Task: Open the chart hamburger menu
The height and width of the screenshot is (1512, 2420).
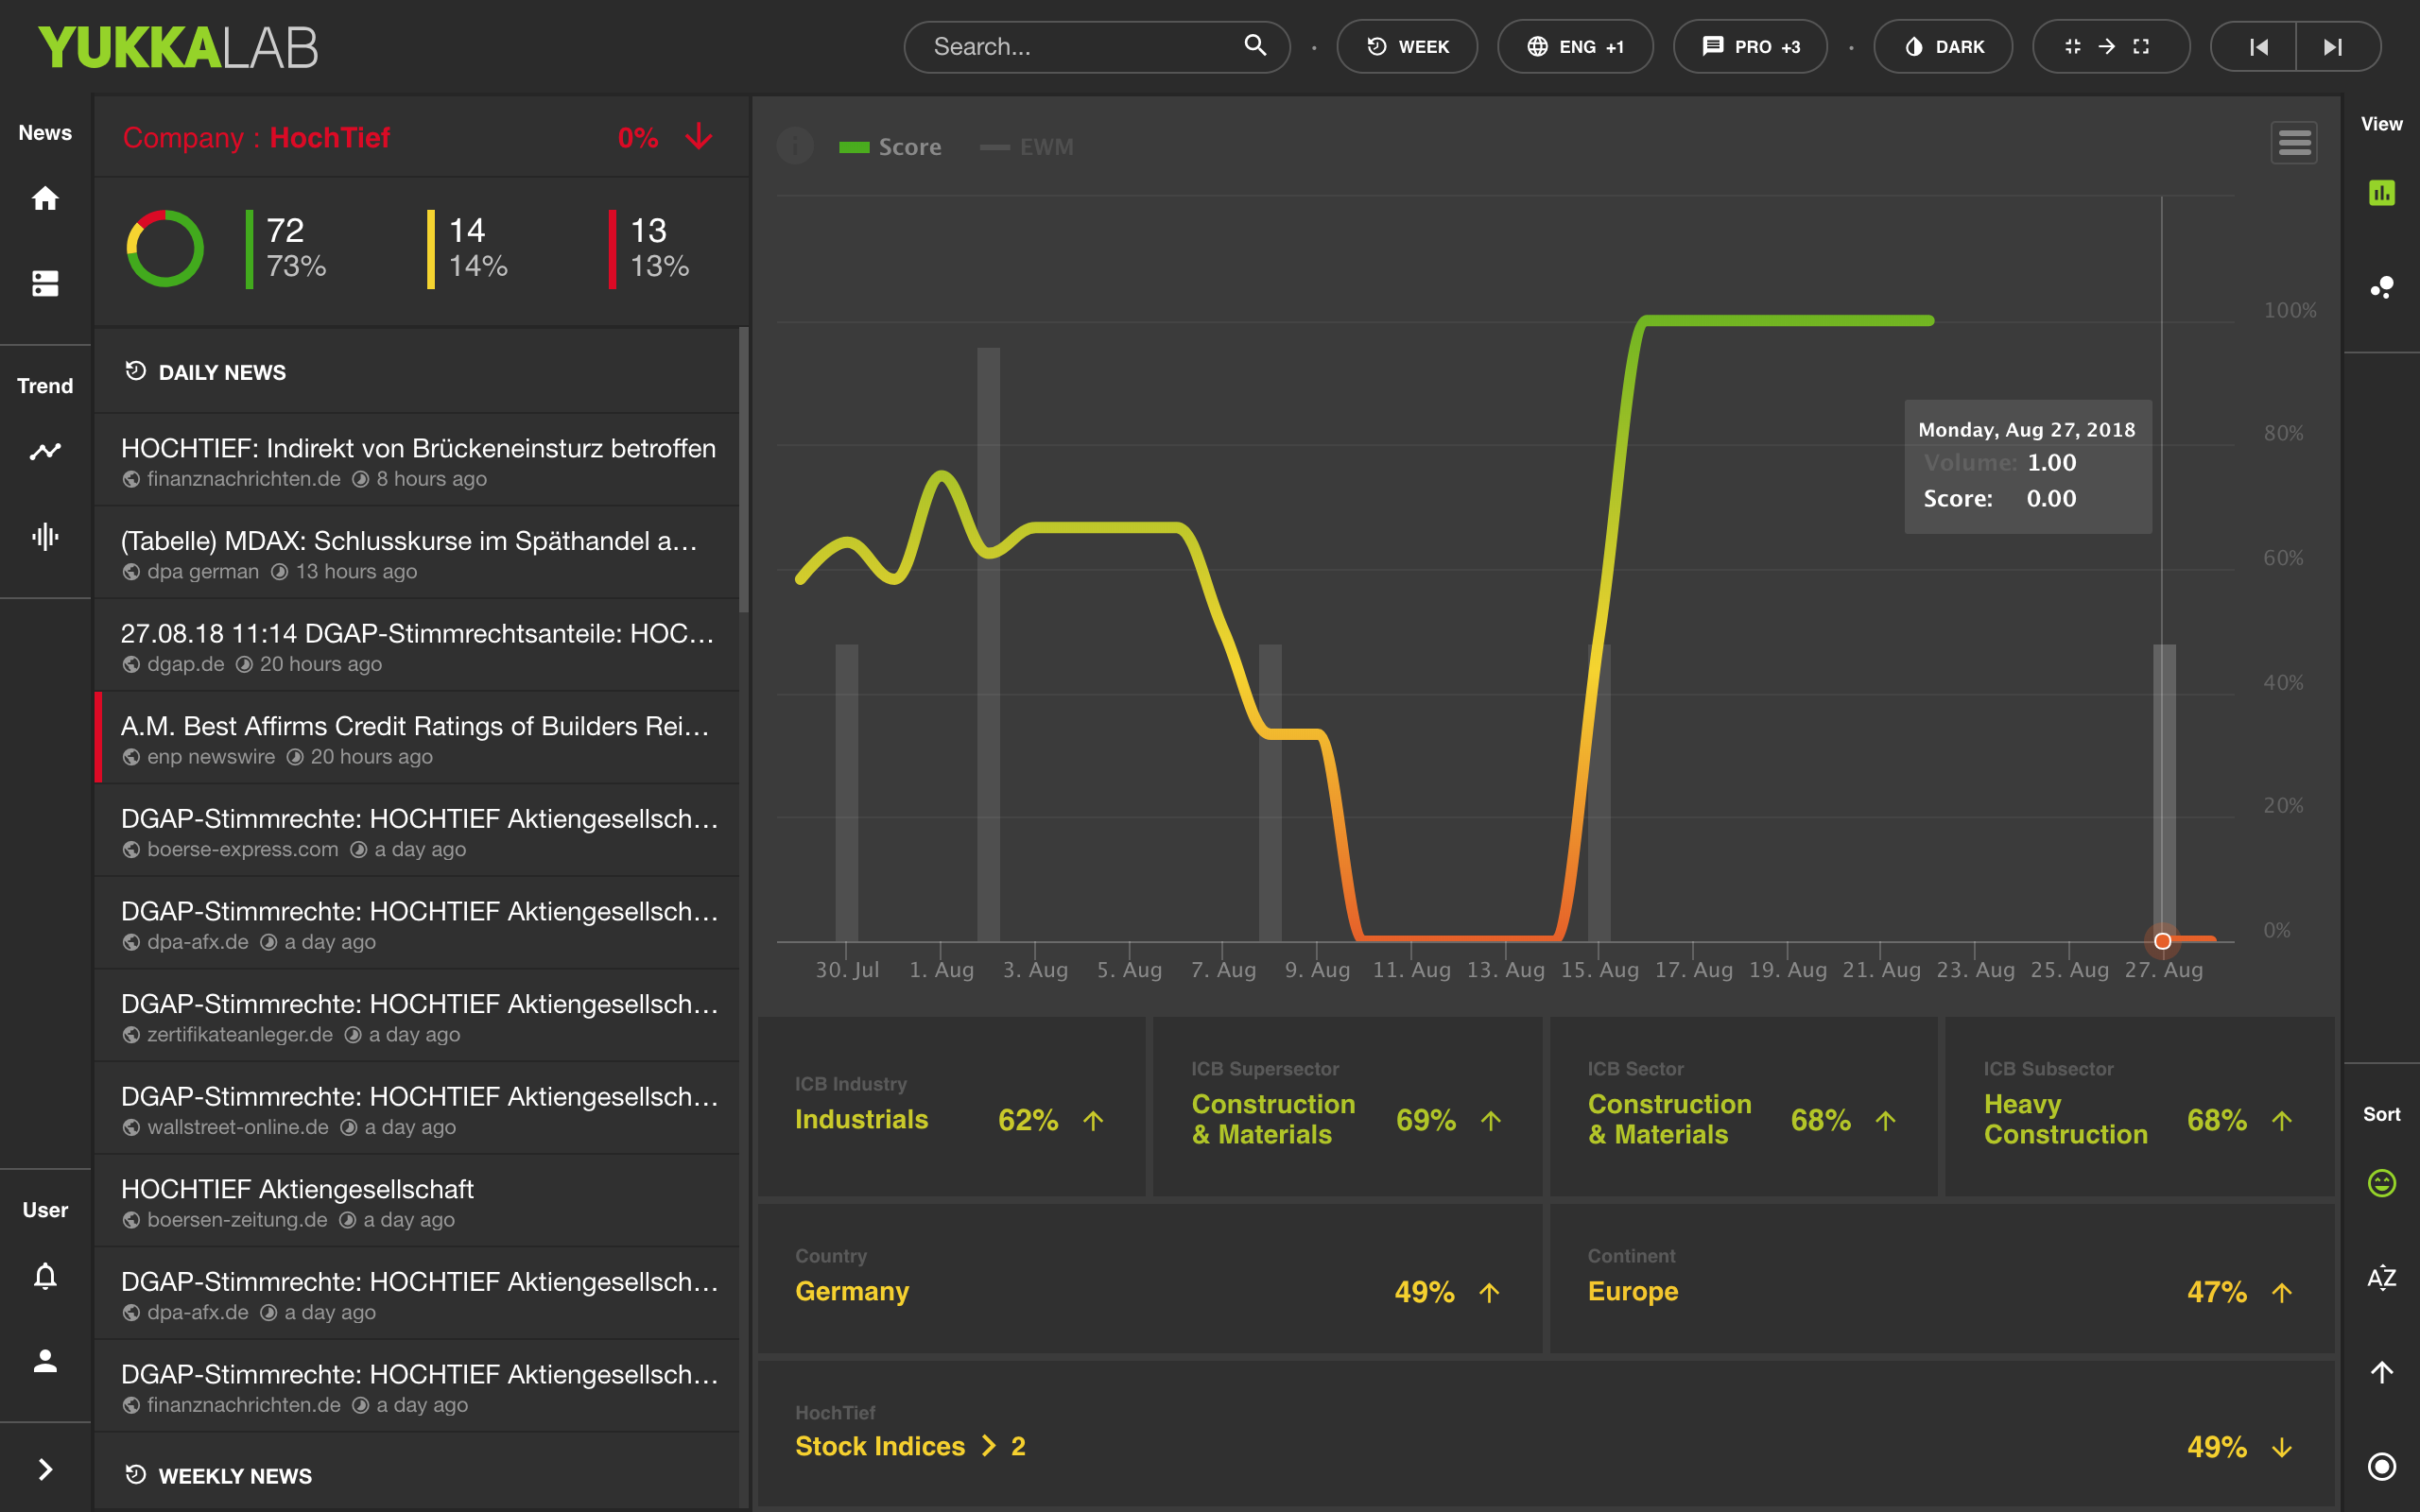Action: coord(2294,143)
